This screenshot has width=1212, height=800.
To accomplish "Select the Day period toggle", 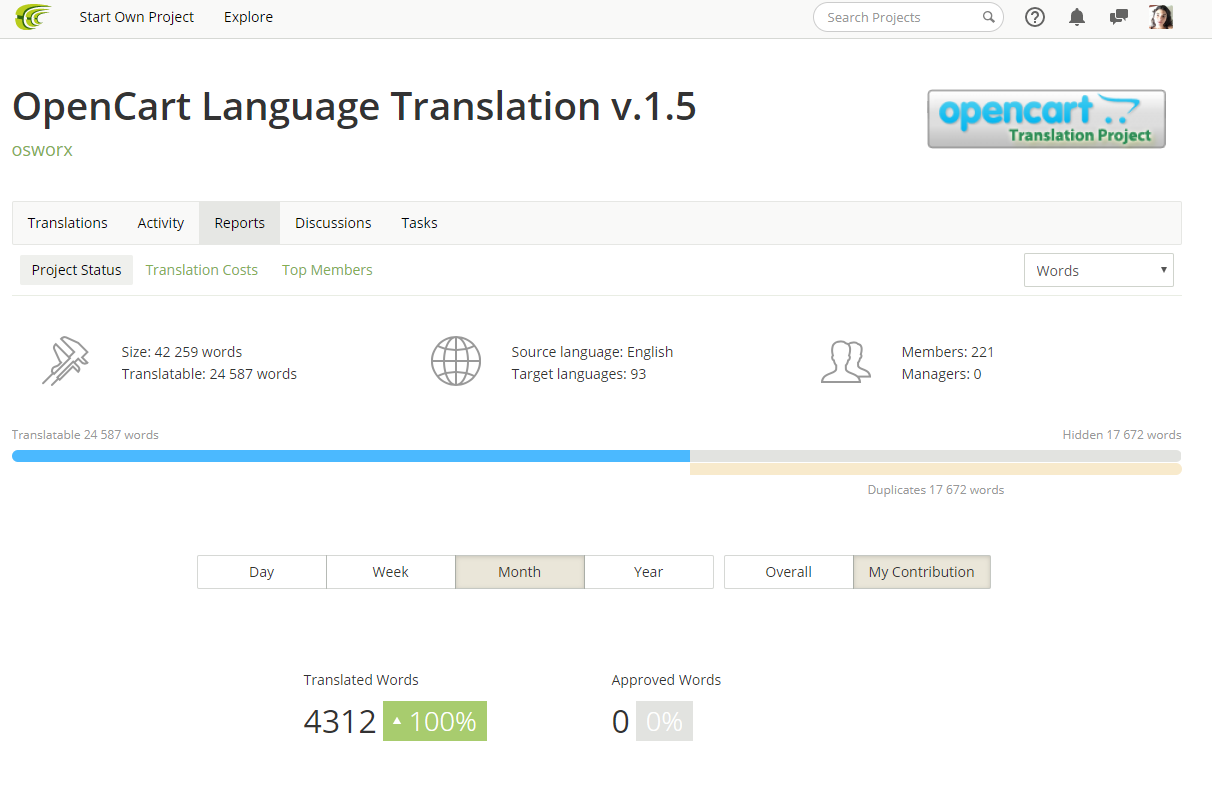I will point(262,572).
